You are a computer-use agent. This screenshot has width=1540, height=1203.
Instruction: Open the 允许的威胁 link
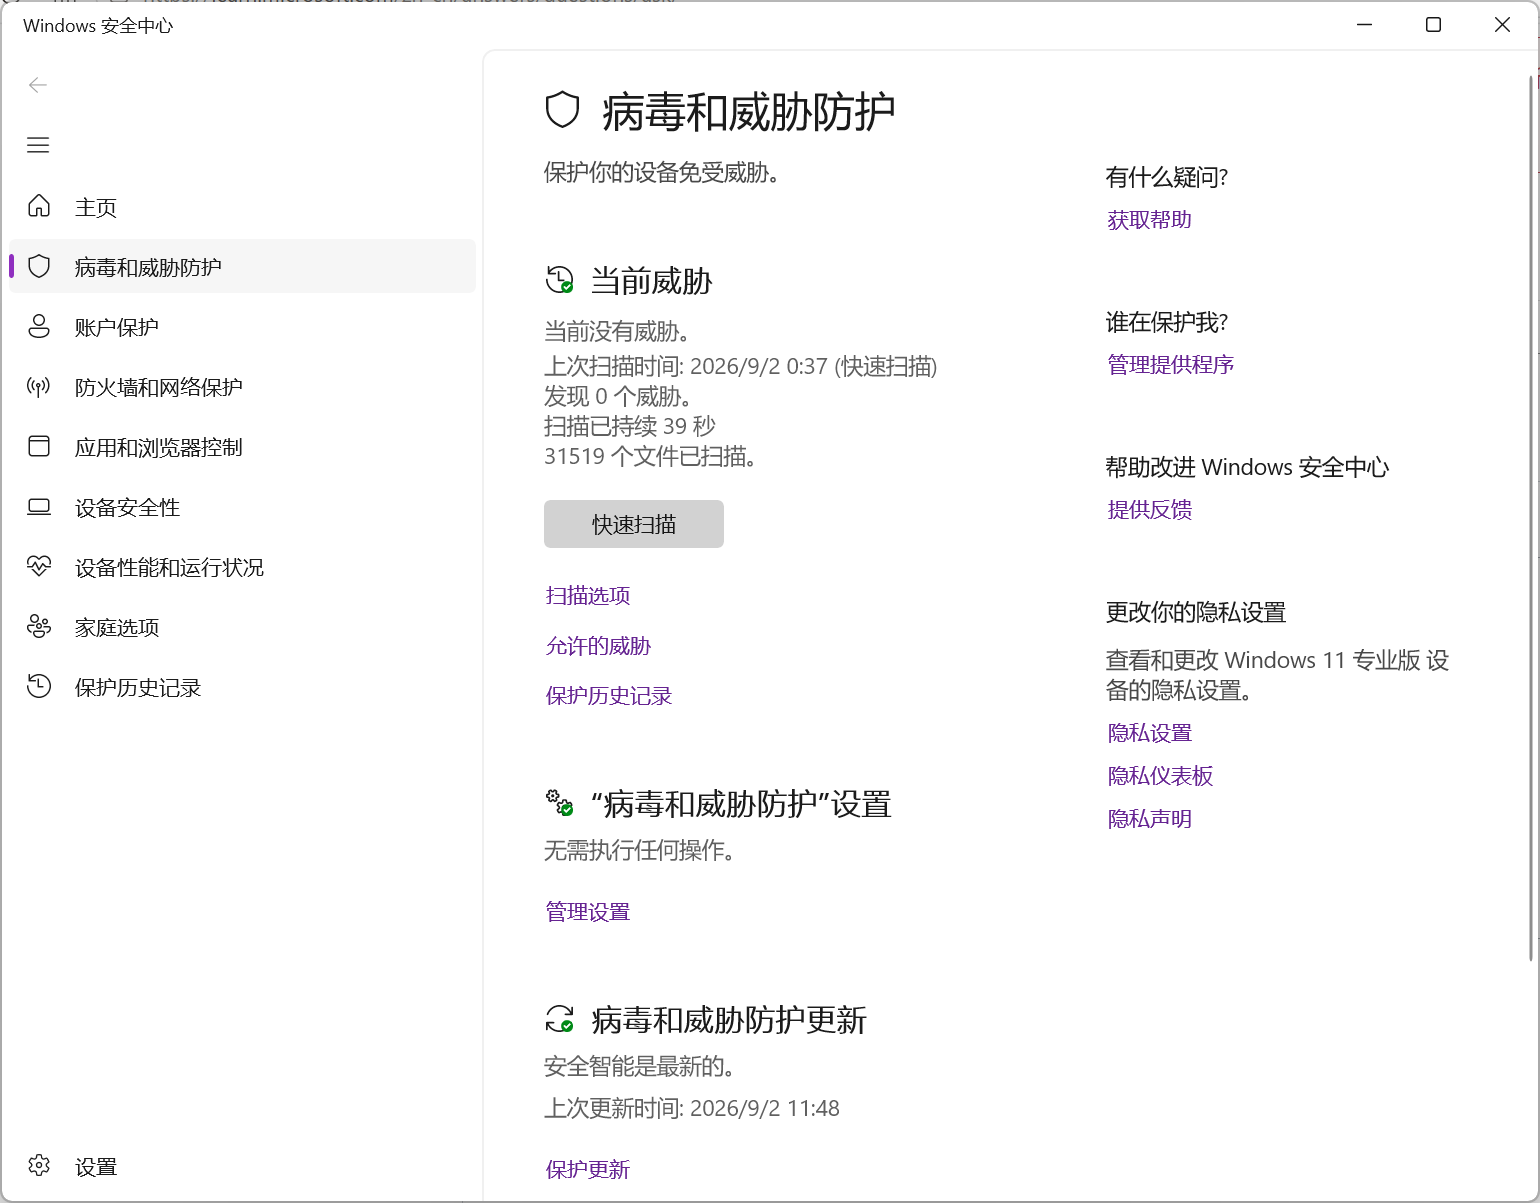coord(598,646)
